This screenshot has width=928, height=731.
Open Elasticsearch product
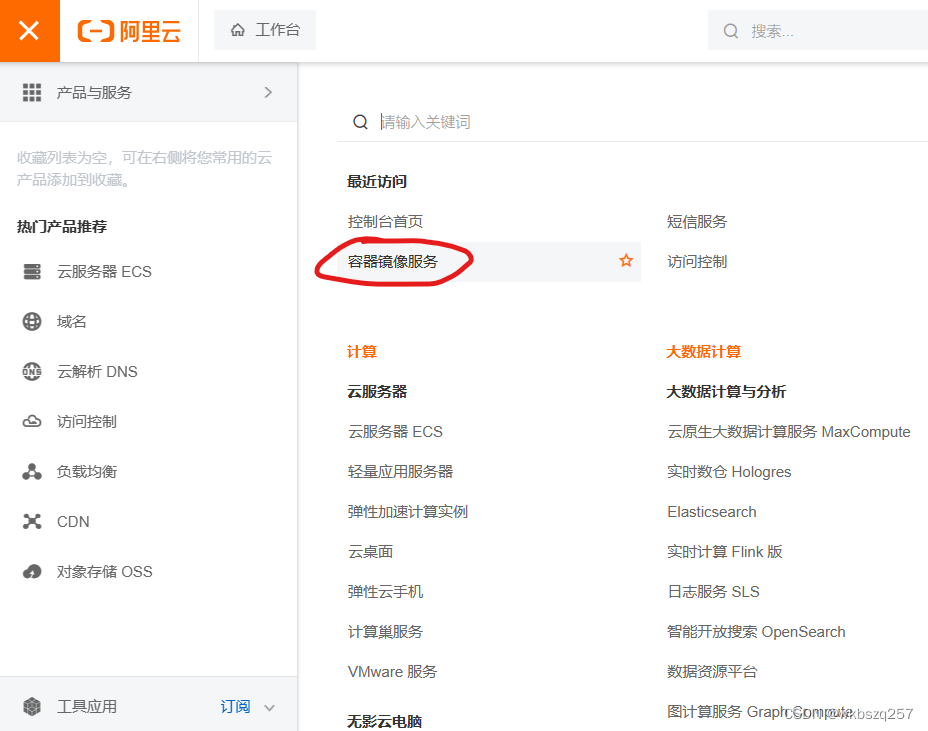(712, 512)
